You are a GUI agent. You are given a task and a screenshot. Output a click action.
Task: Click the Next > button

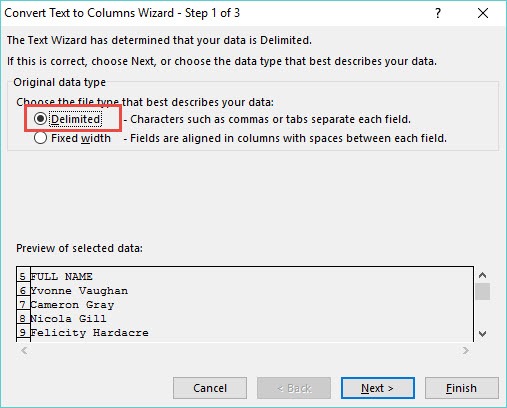(x=378, y=388)
